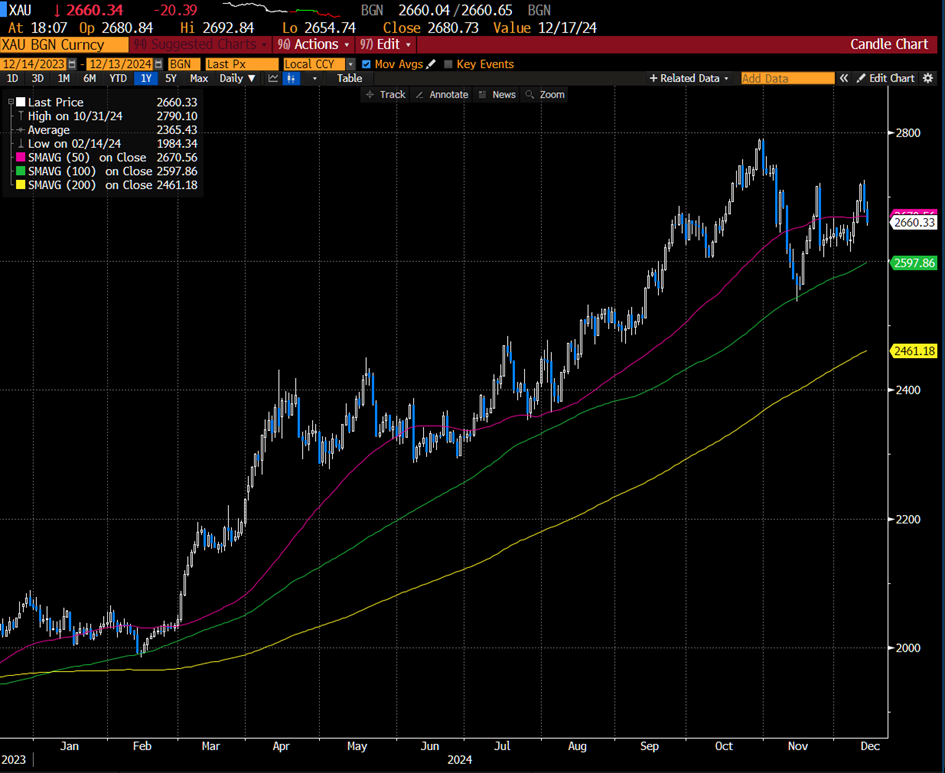Image resolution: width=945 pixels, height=773 pixels.
Task: Click the Last Px field
Action: [242, 64]
